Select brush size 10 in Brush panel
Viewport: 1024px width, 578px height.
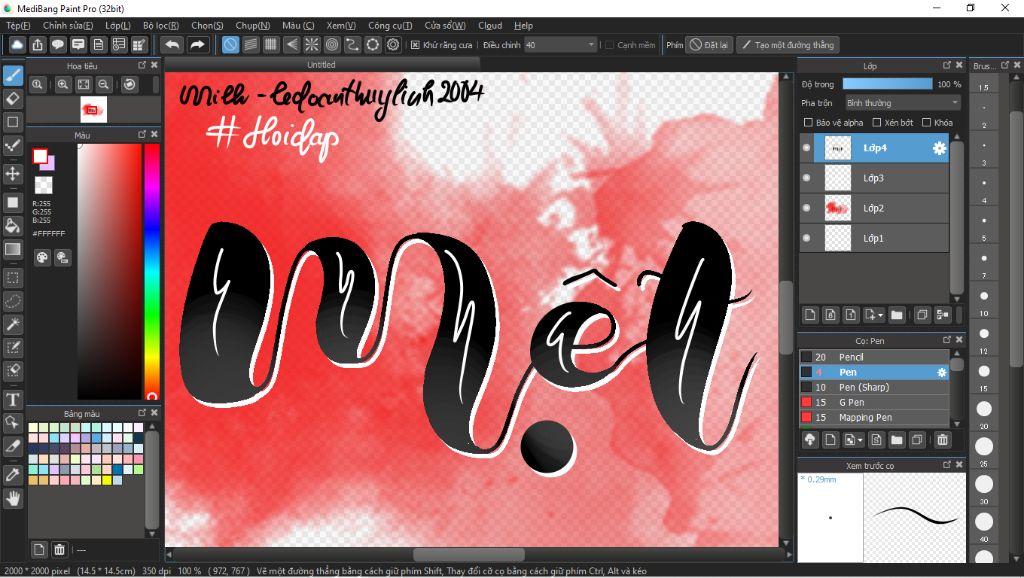[x=984, y=296]
